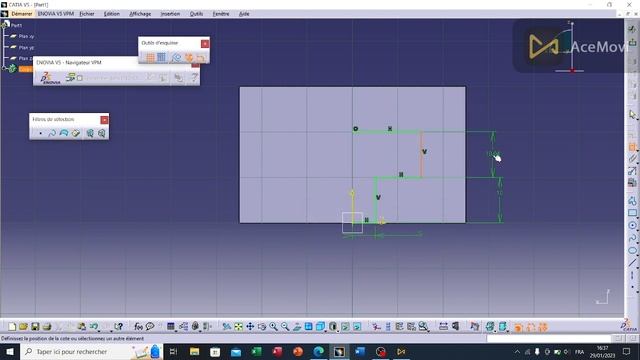
Task: Open Word from the Windows taskbar
Action: [360, 351]
